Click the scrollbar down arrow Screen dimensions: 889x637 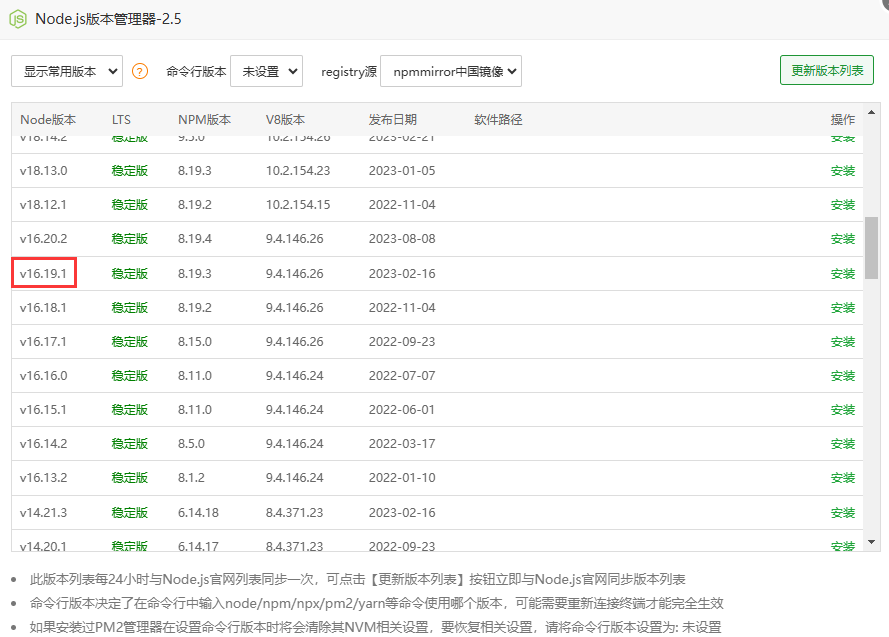(x=871, y=542)
